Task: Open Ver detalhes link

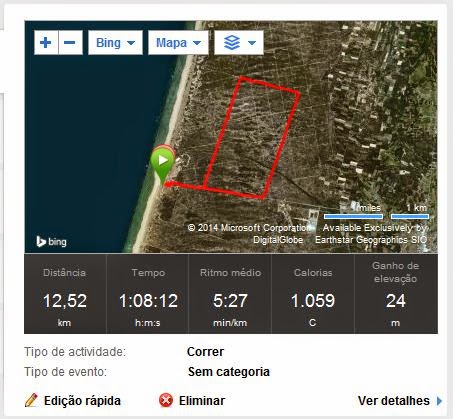Action: tap(394, 401)
